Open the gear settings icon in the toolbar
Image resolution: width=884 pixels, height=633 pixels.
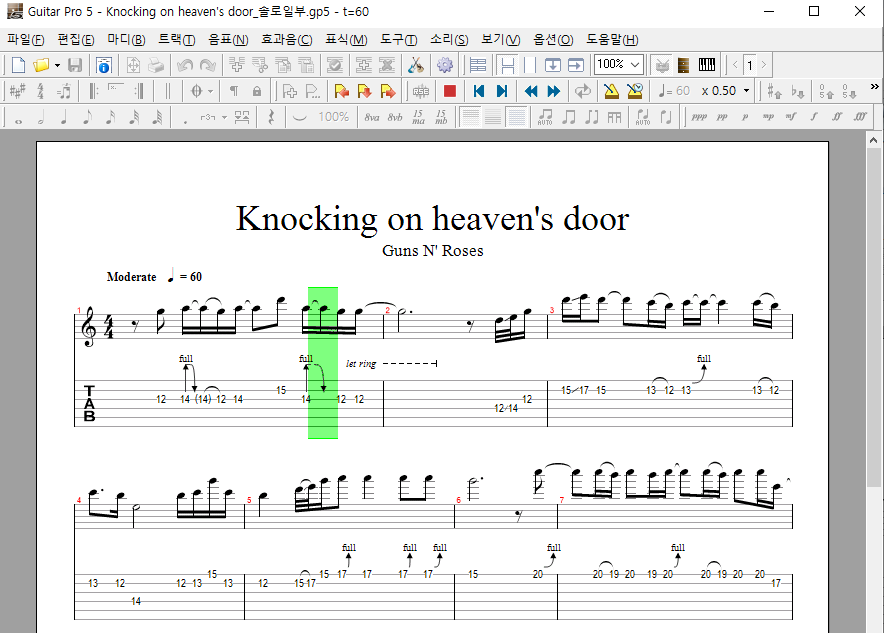tap(445, 65)
